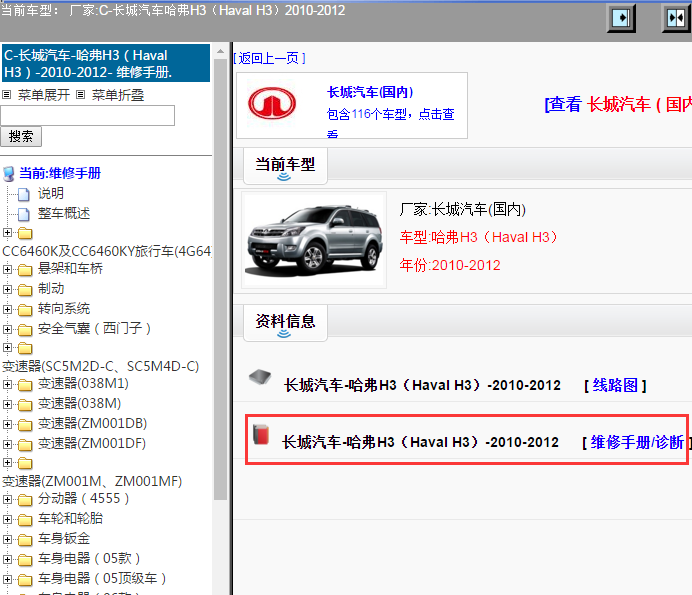This screenshot has width=692, height=595.
Task: Click the folder icon for 悬架和车桥
Action: (25, 269)
